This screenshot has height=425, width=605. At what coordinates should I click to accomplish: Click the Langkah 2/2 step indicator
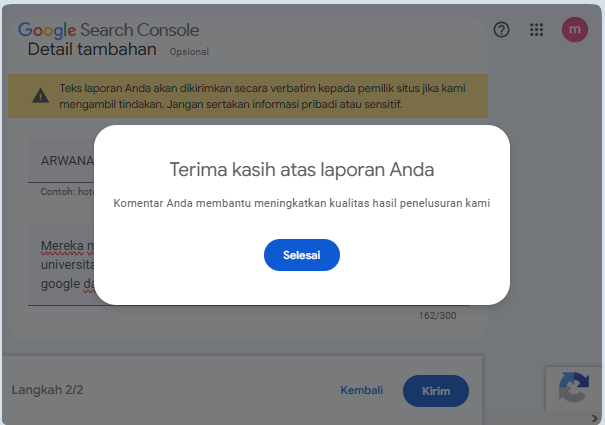coord(47,390)
